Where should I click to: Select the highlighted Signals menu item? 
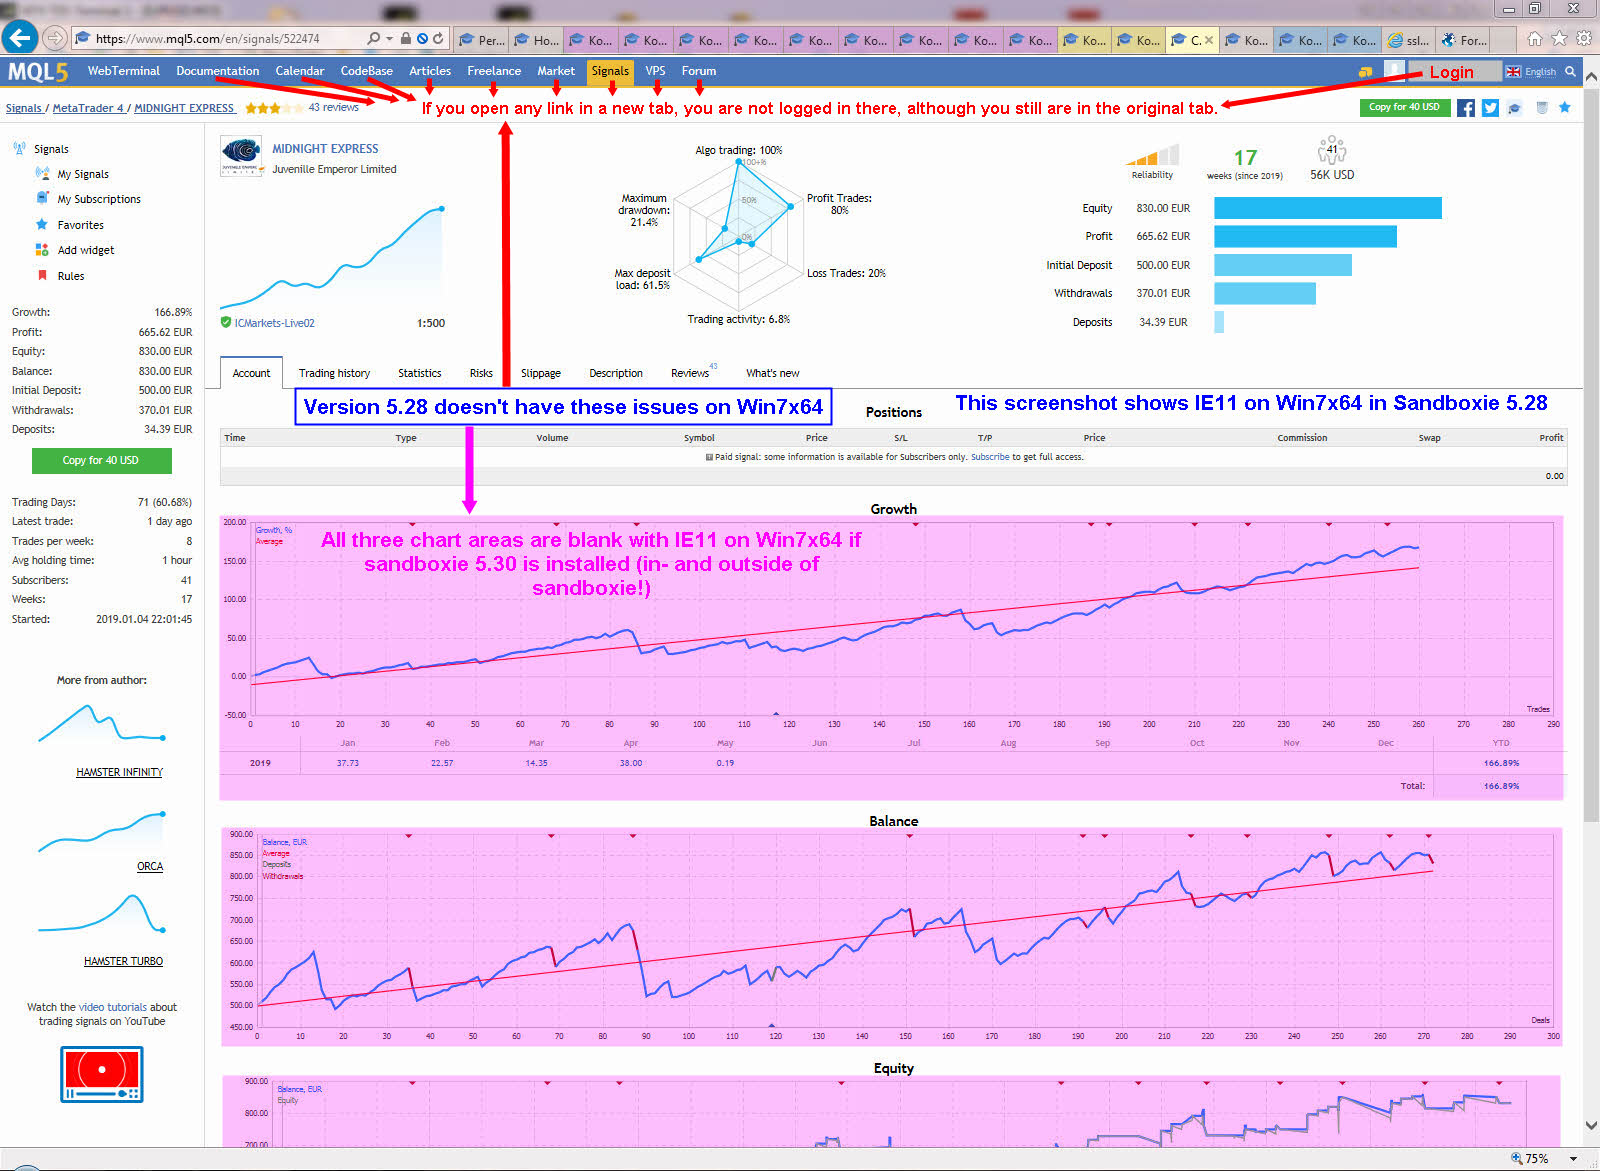(x=610, y=71)
